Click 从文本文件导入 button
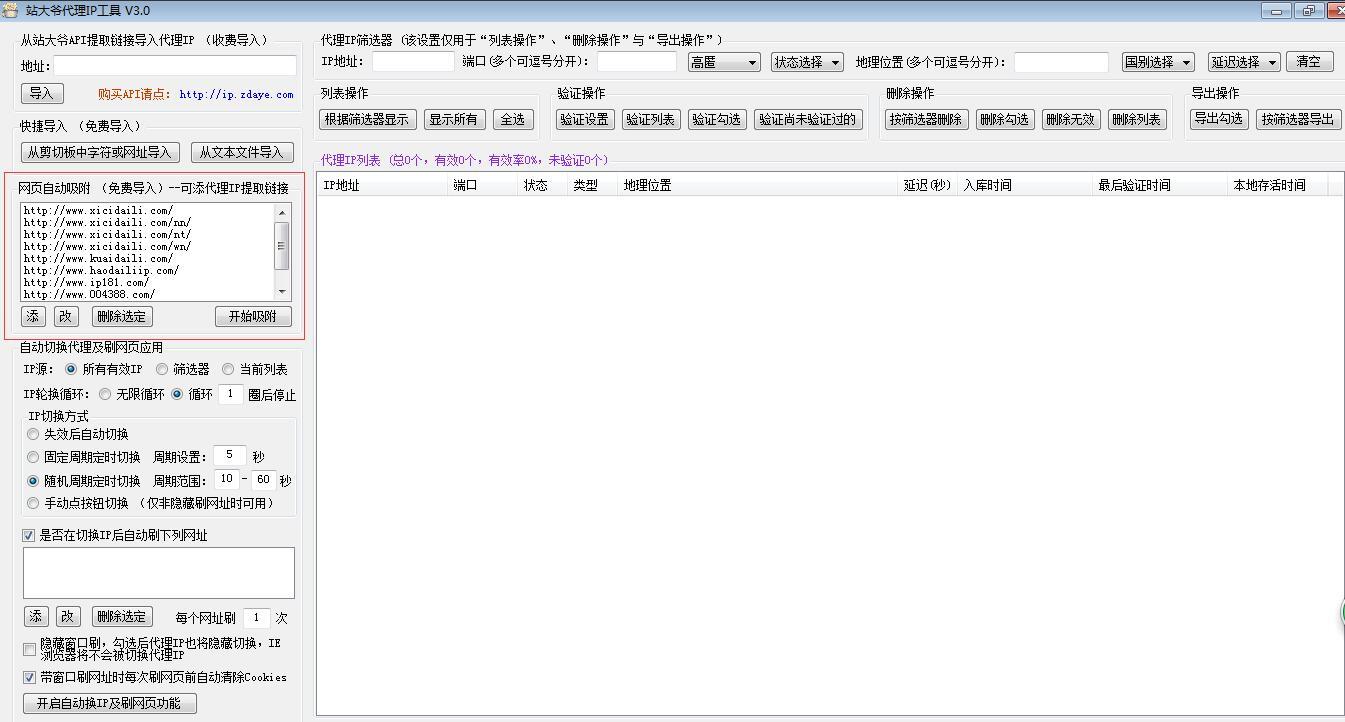1345x722 pixels. [x=241, y=153]
